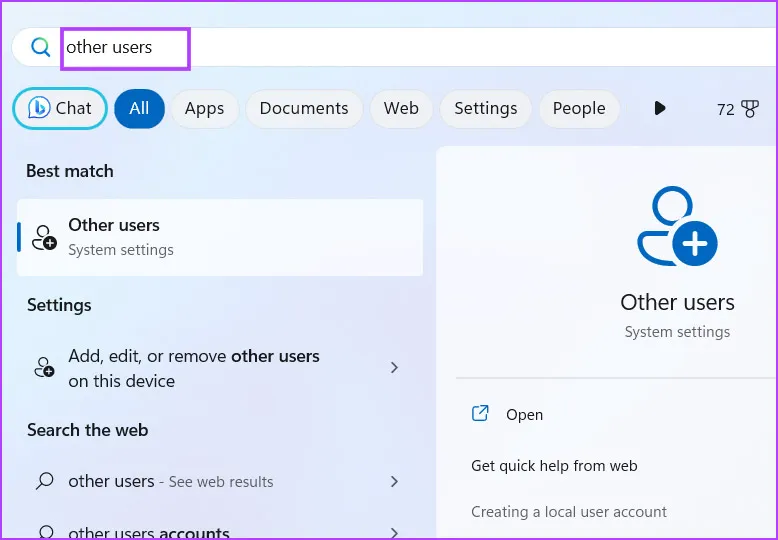Click the search magnifier icon in search box
This screenshot has width=778, height=540.
[40, 47]
